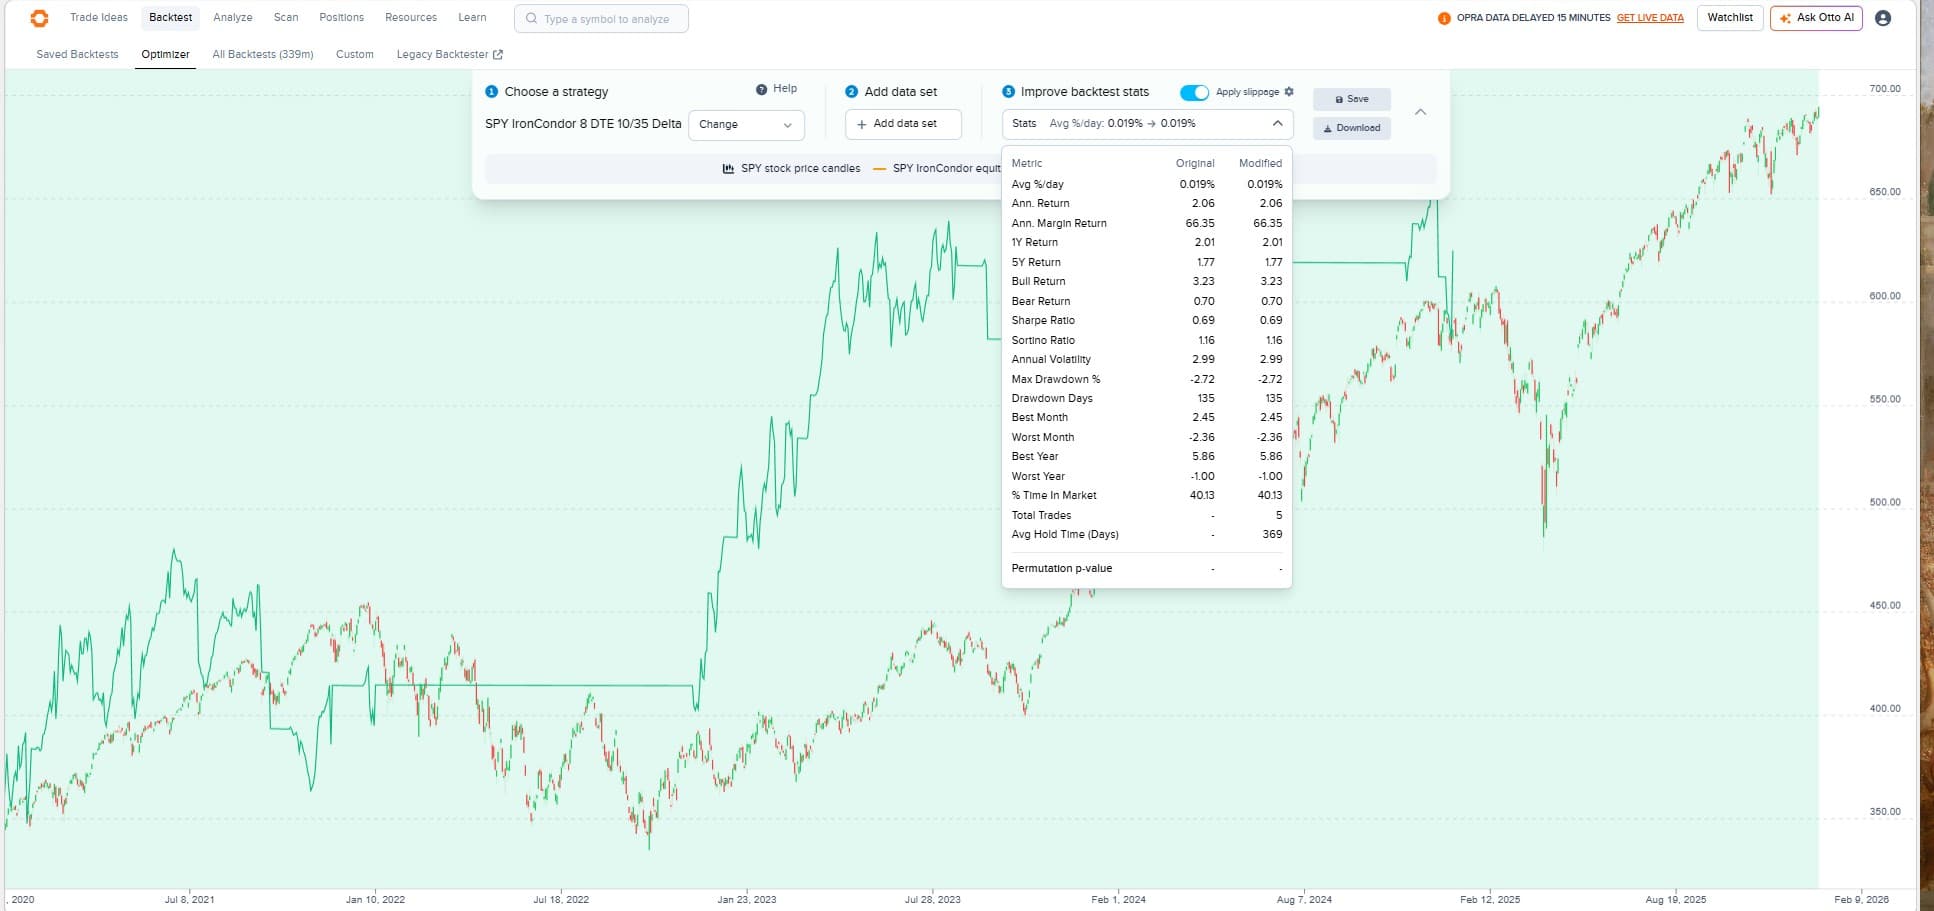Click the slippage settings gear icon

1289,92
